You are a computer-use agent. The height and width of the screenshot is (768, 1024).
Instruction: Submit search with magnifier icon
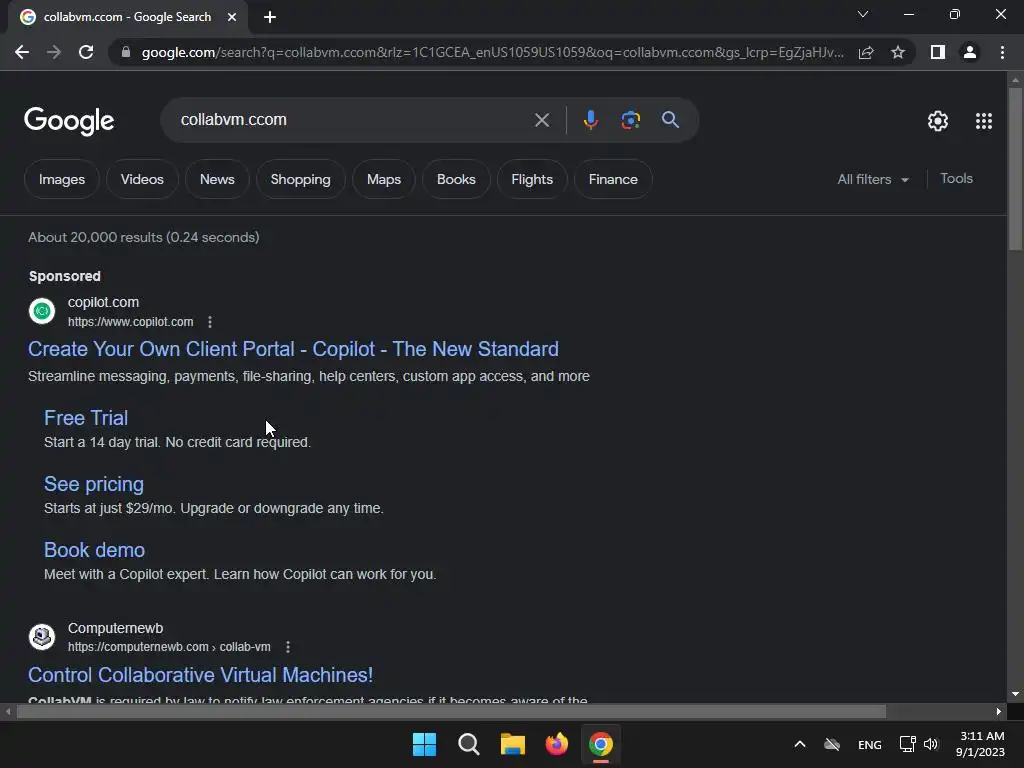[x=671, y=120]
